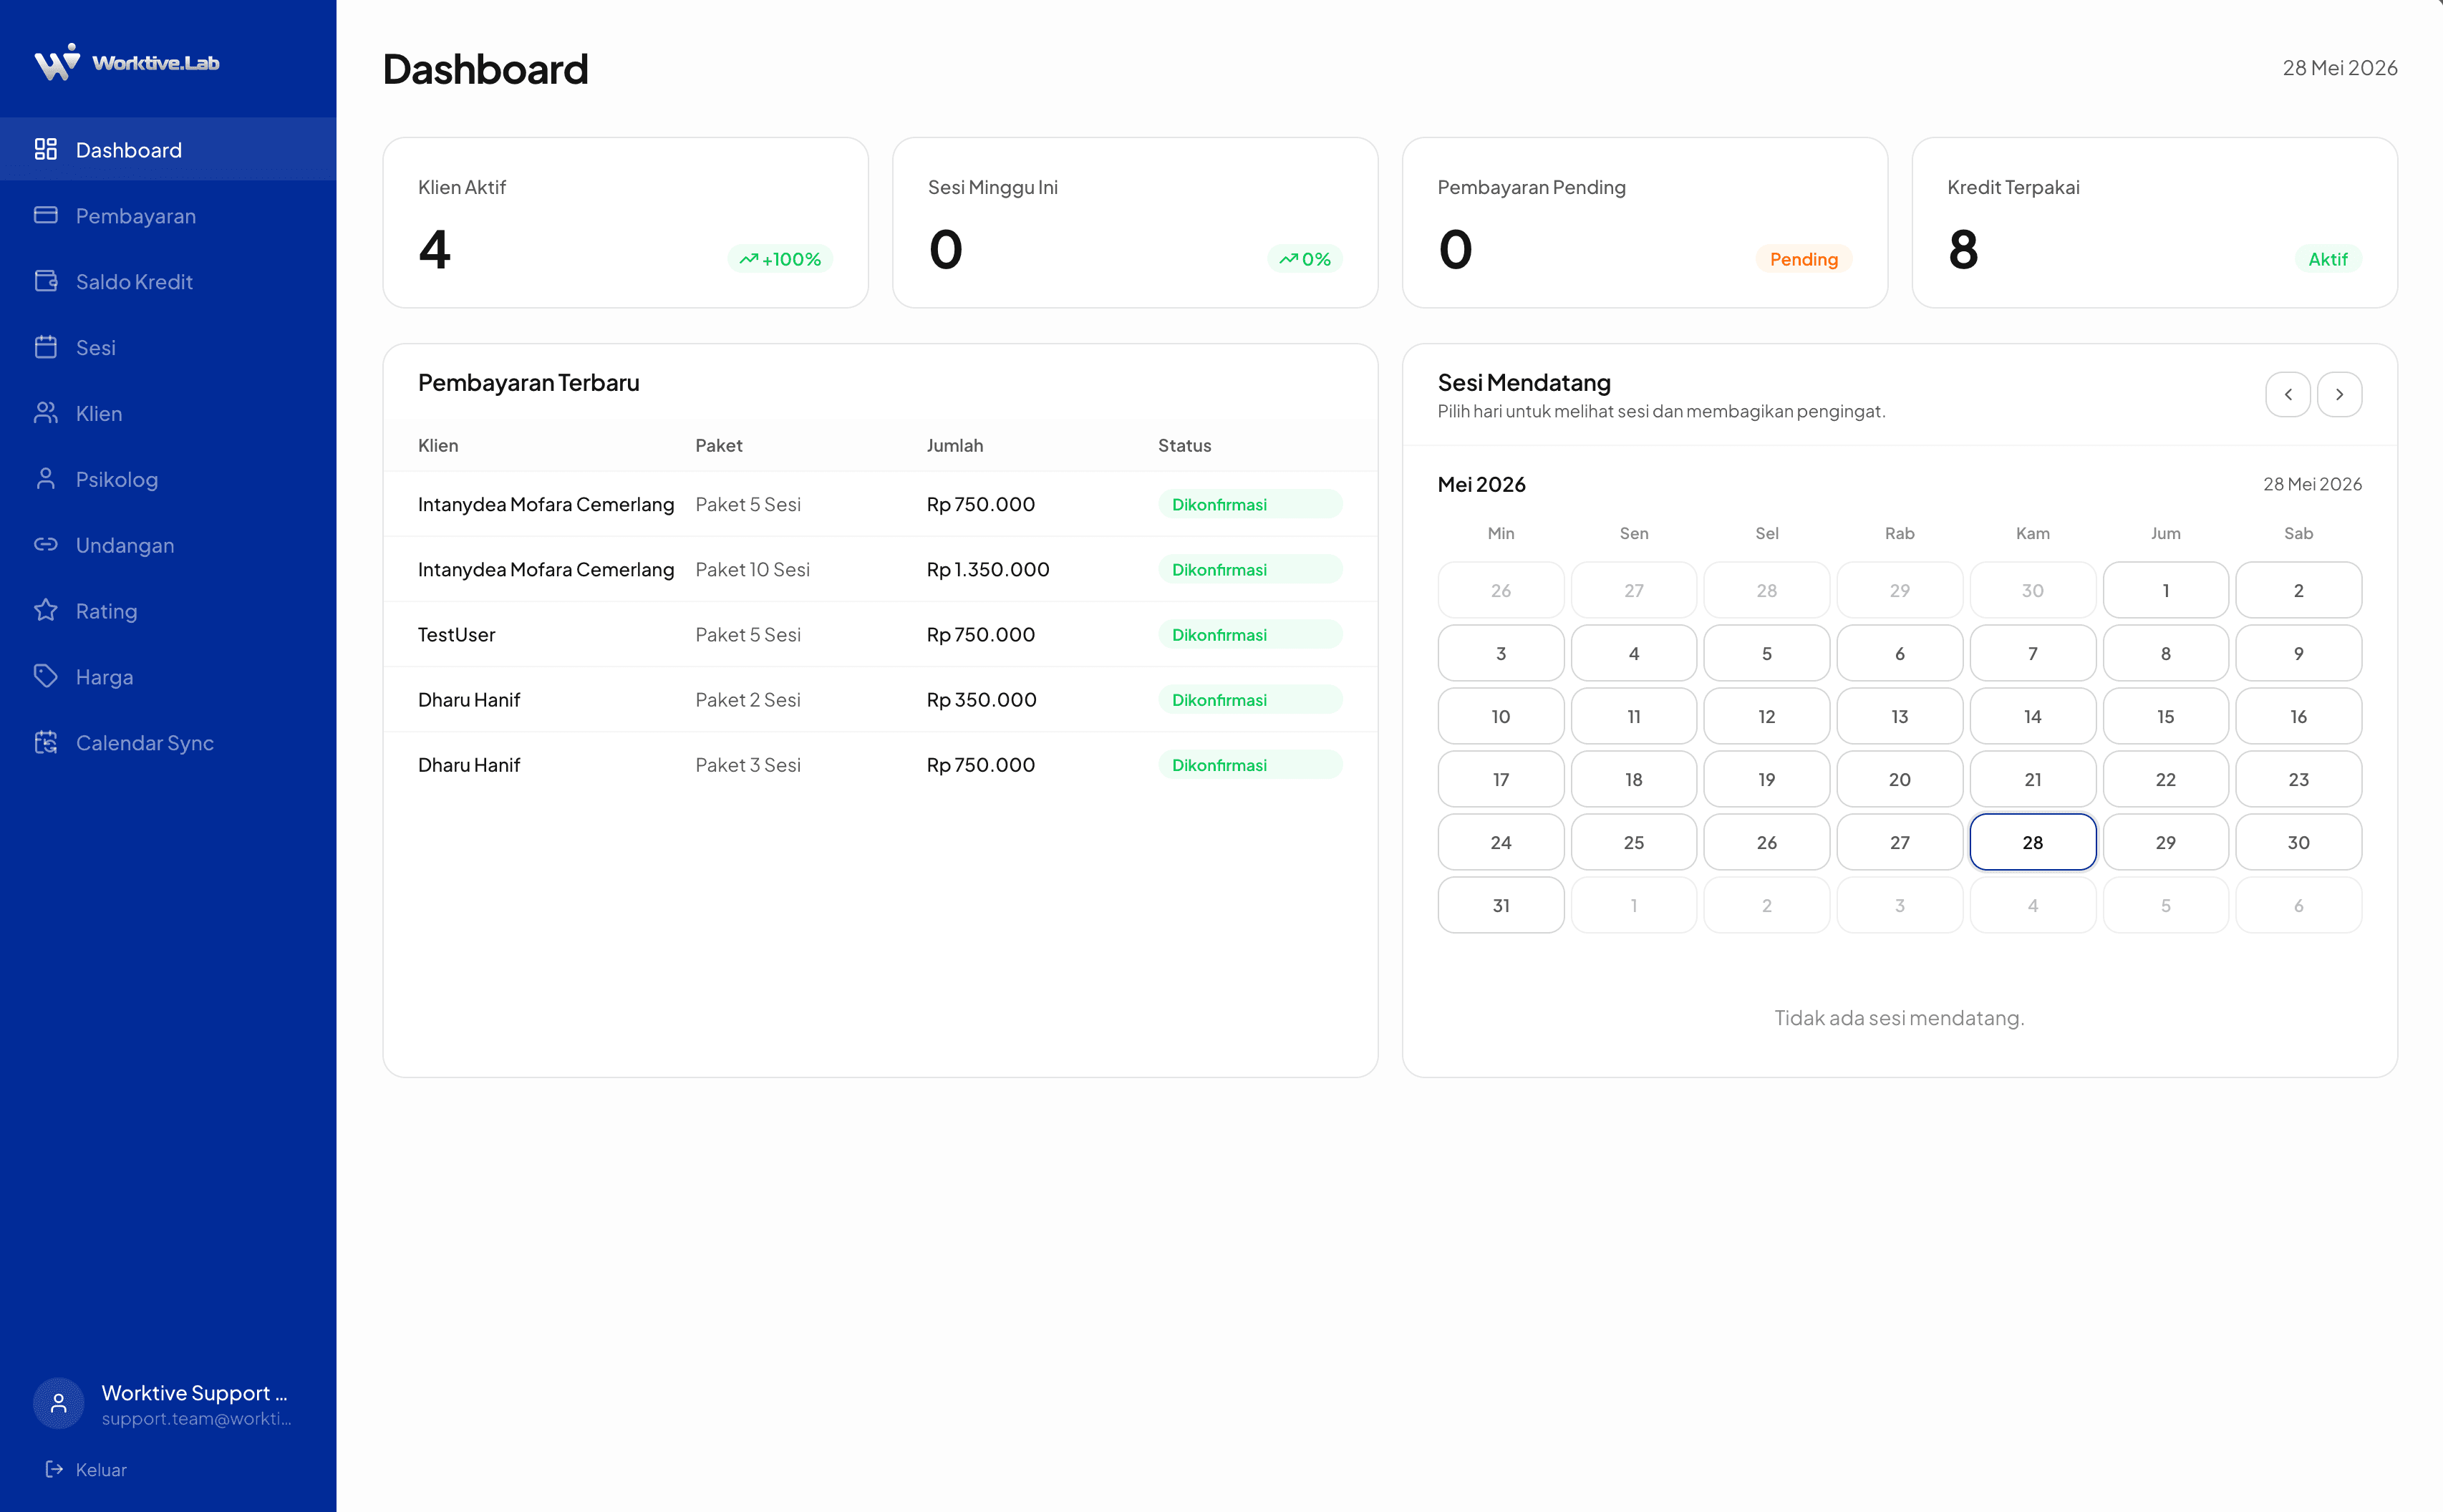Click the trend arrow in 0% badge
The height and width of the screenshot is (1512, 2443).
point(1288,259)
